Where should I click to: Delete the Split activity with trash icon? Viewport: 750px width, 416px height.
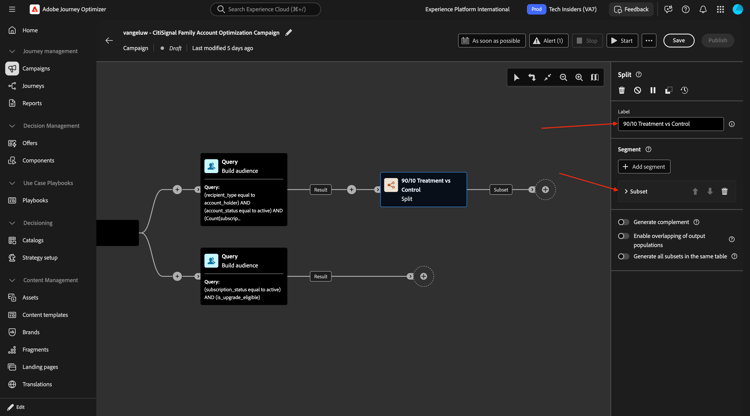tap(622, 90)
